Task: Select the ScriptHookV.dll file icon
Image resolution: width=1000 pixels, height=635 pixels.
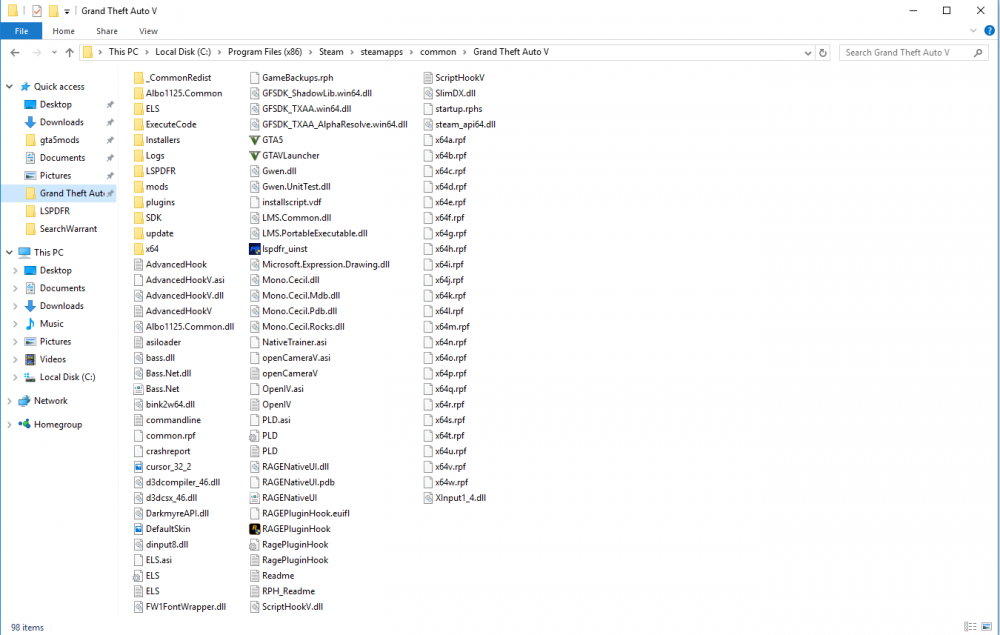Action: tap(254, 607)
